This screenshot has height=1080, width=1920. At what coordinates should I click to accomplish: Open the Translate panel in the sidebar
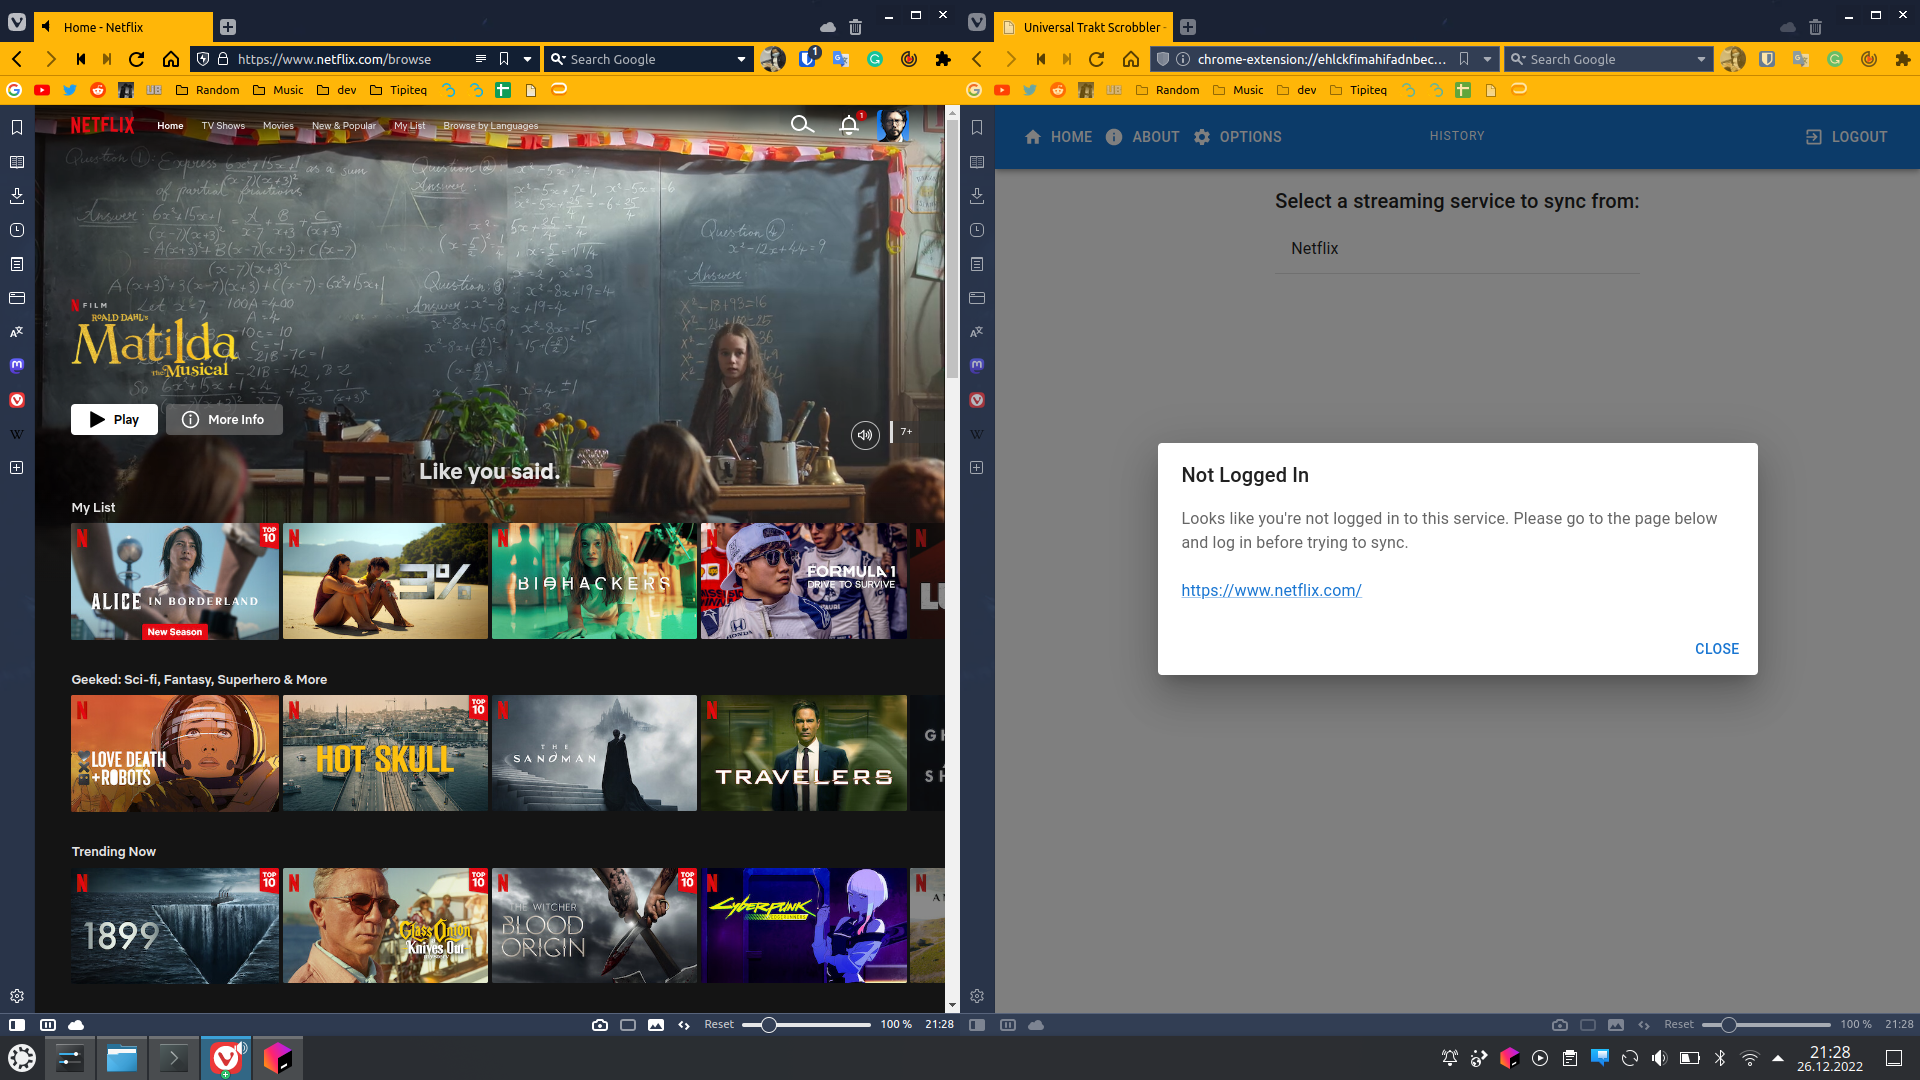(x=16, y=331)
